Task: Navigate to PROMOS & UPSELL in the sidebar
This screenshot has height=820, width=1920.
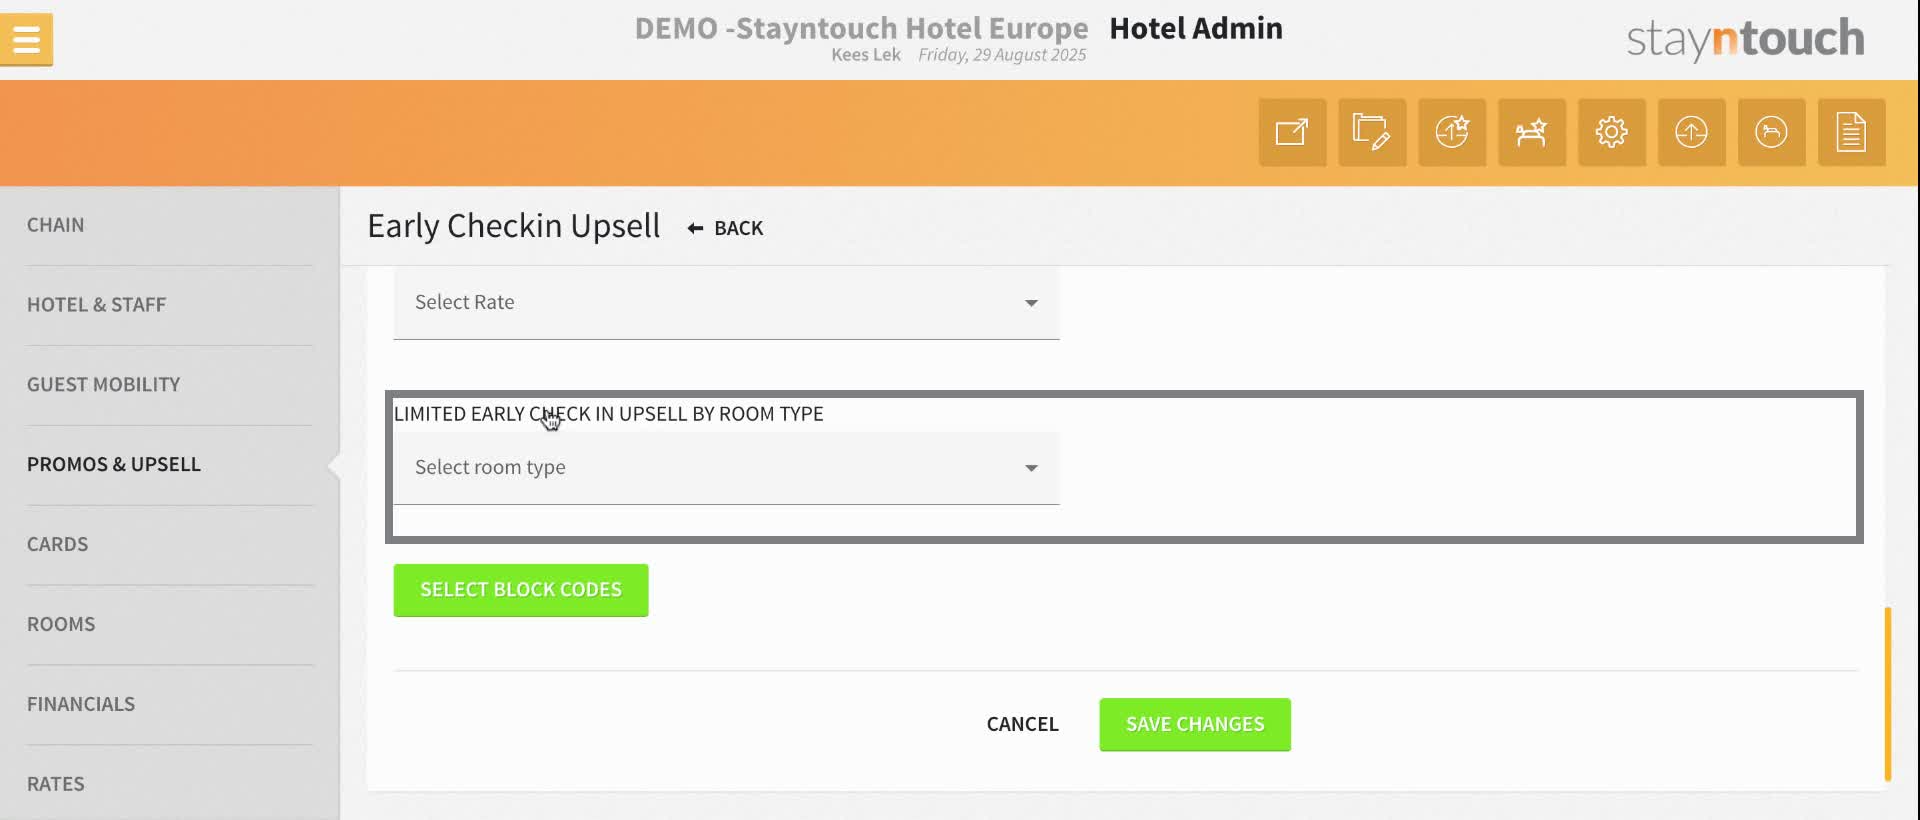Action: tap(114, 464)
